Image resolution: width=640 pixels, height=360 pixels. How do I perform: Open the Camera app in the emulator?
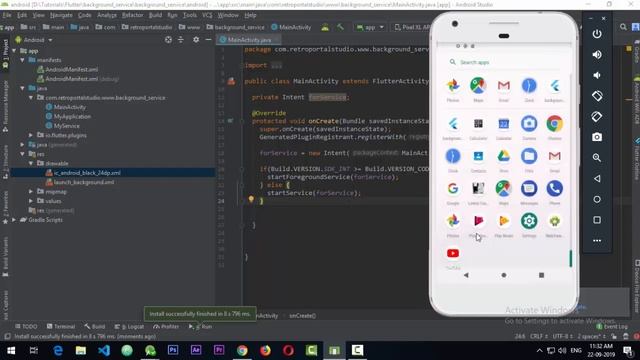click(x=529, y=124)
